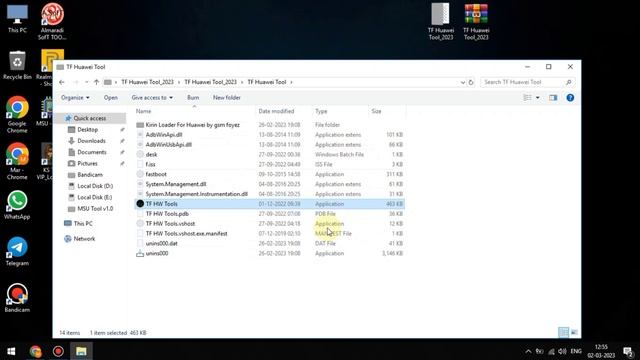The image size is (640, 360).
Task: Select Quick access in navigation pane
Action: (x=90, y=118)
